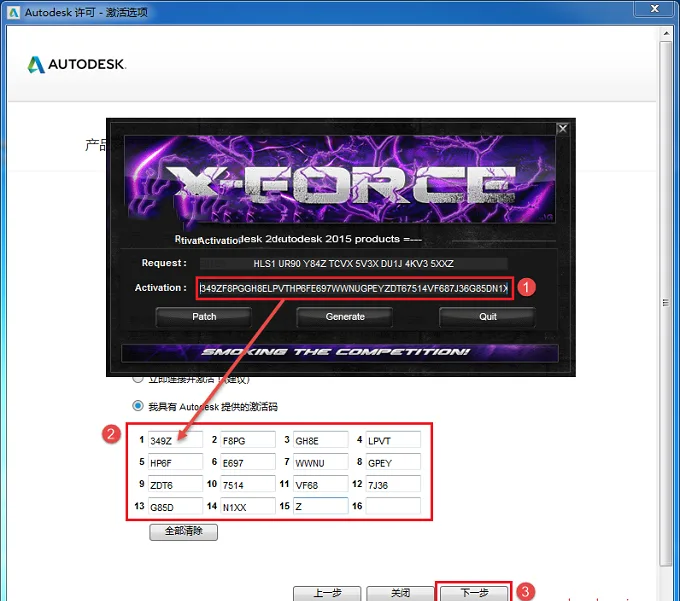The height and width of the screenshot is (601, 680).
Task: Click the Request code field
Action: click(x=353, y=264)
